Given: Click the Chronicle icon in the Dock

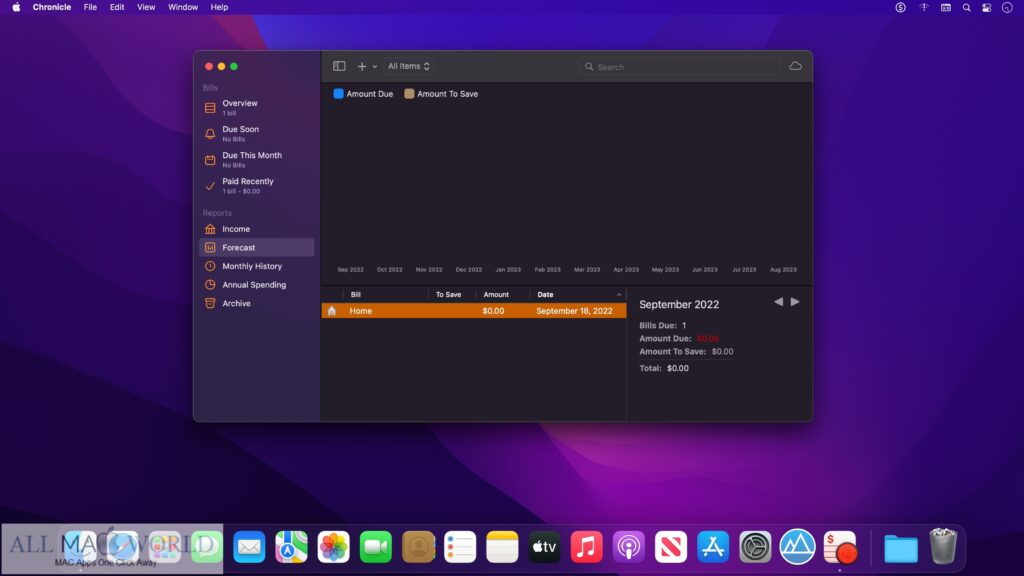Looking at the screenshot, I should pyautogui.click(x=840, y=547).
